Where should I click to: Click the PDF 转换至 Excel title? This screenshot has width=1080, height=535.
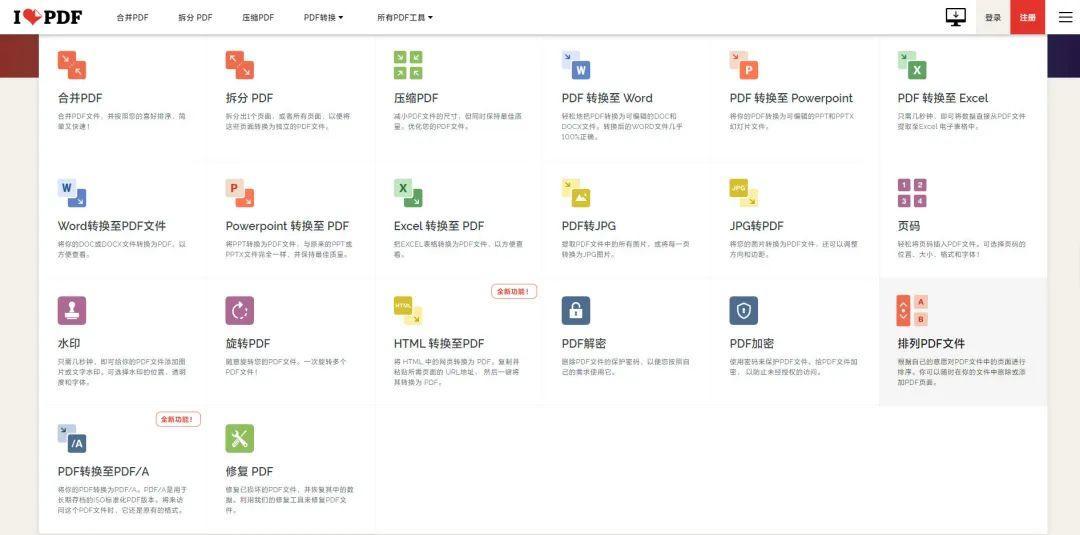[943, 98]
